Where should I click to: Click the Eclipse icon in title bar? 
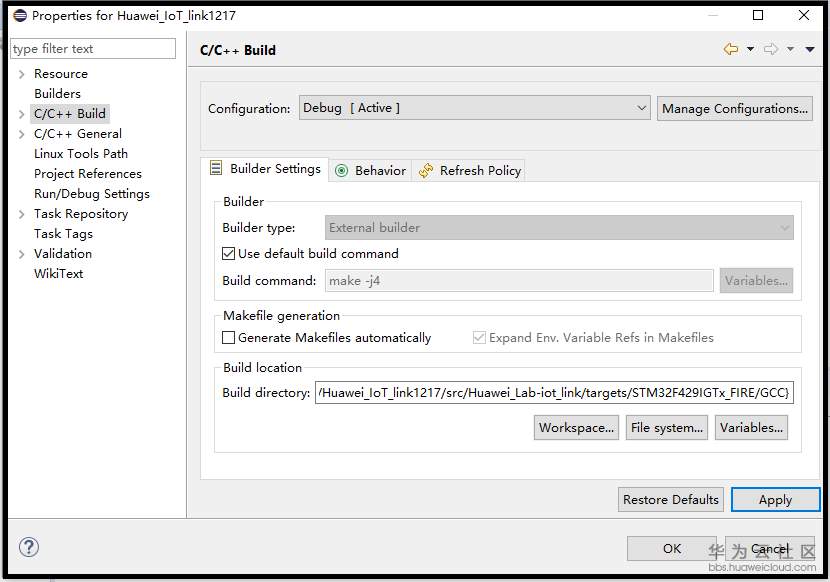(x=19, y=16)
